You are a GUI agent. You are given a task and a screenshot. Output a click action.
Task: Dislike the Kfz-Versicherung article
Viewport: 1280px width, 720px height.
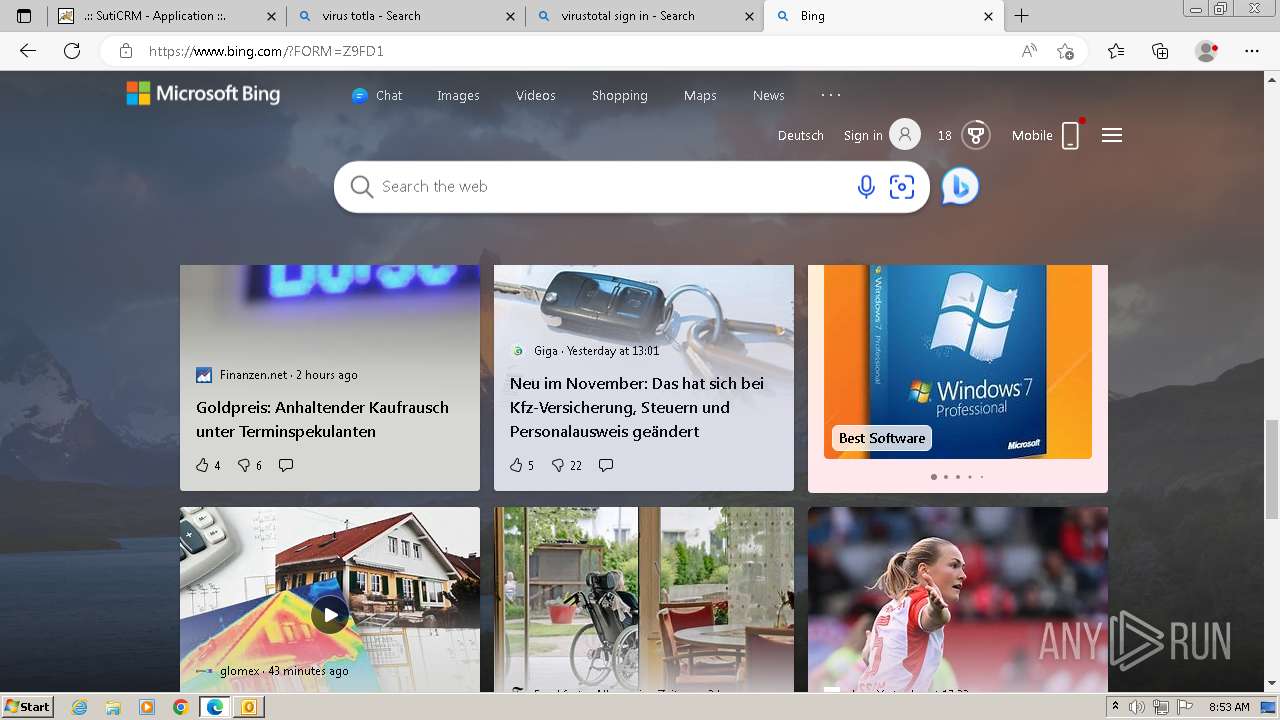(558, 465)
